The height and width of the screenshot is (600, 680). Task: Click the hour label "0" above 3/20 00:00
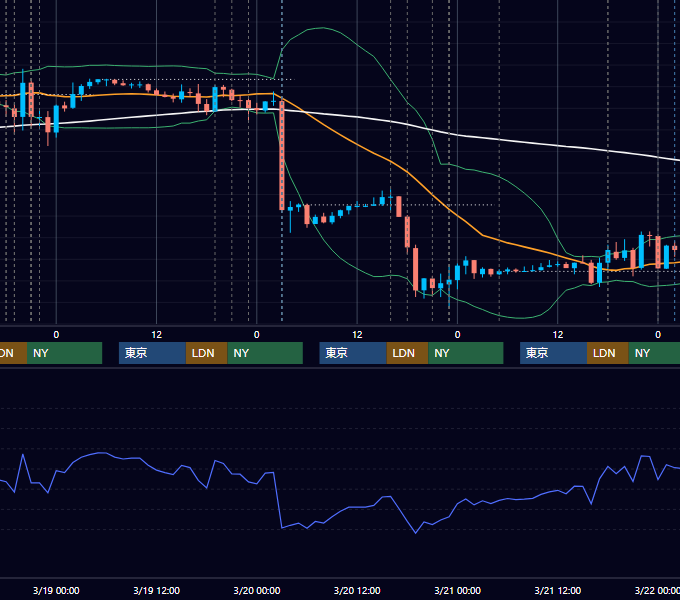[257, 335]
